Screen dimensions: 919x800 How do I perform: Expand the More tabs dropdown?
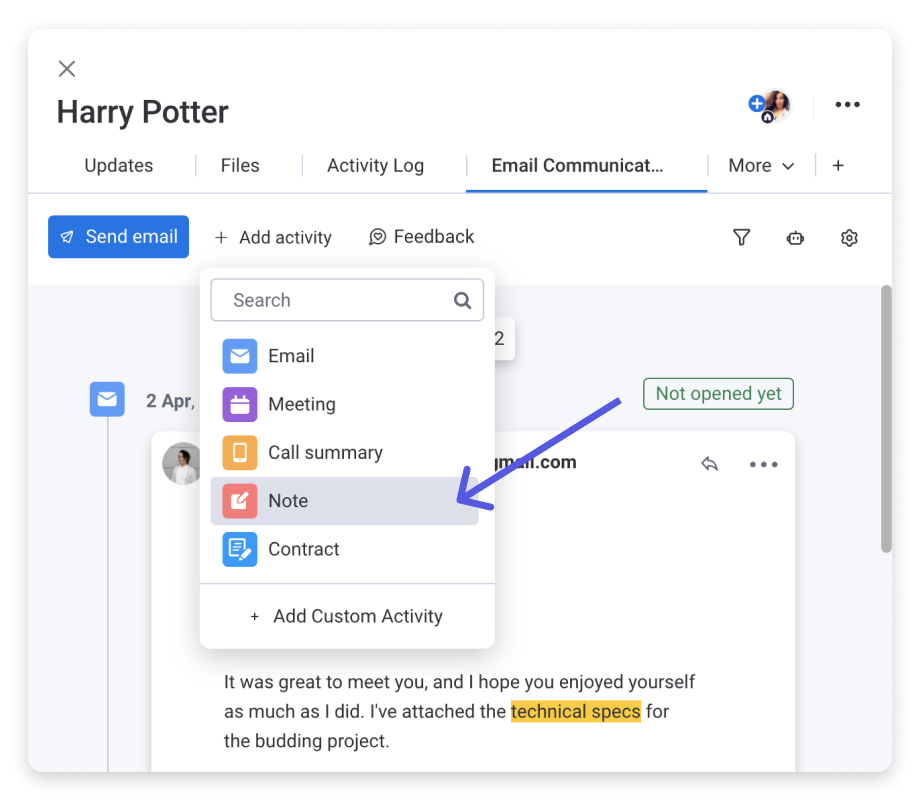click(761, 166)
